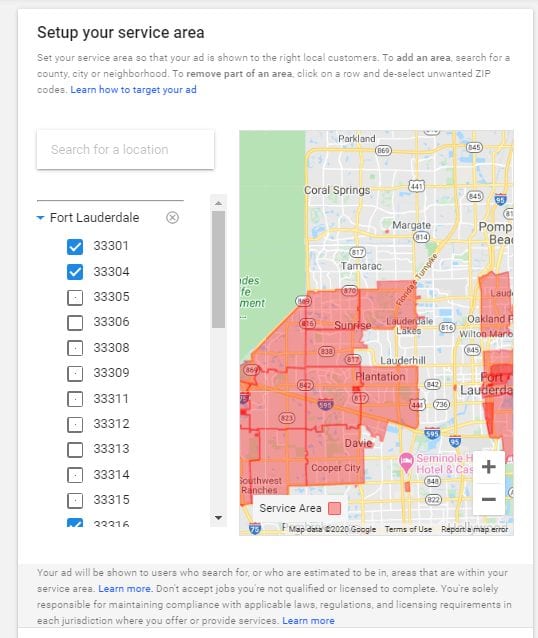Uncheck ZIP code 33304

[75, 272]
